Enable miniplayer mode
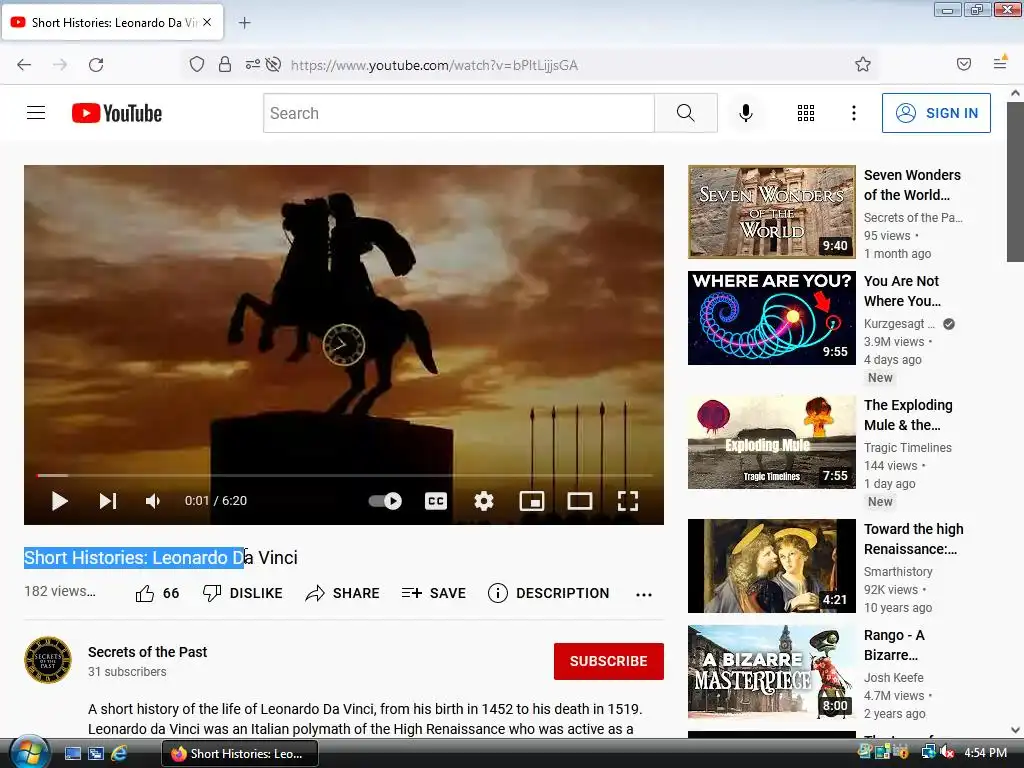The height and width of the screenshot is (768, 1024). [x=532, y=501]
